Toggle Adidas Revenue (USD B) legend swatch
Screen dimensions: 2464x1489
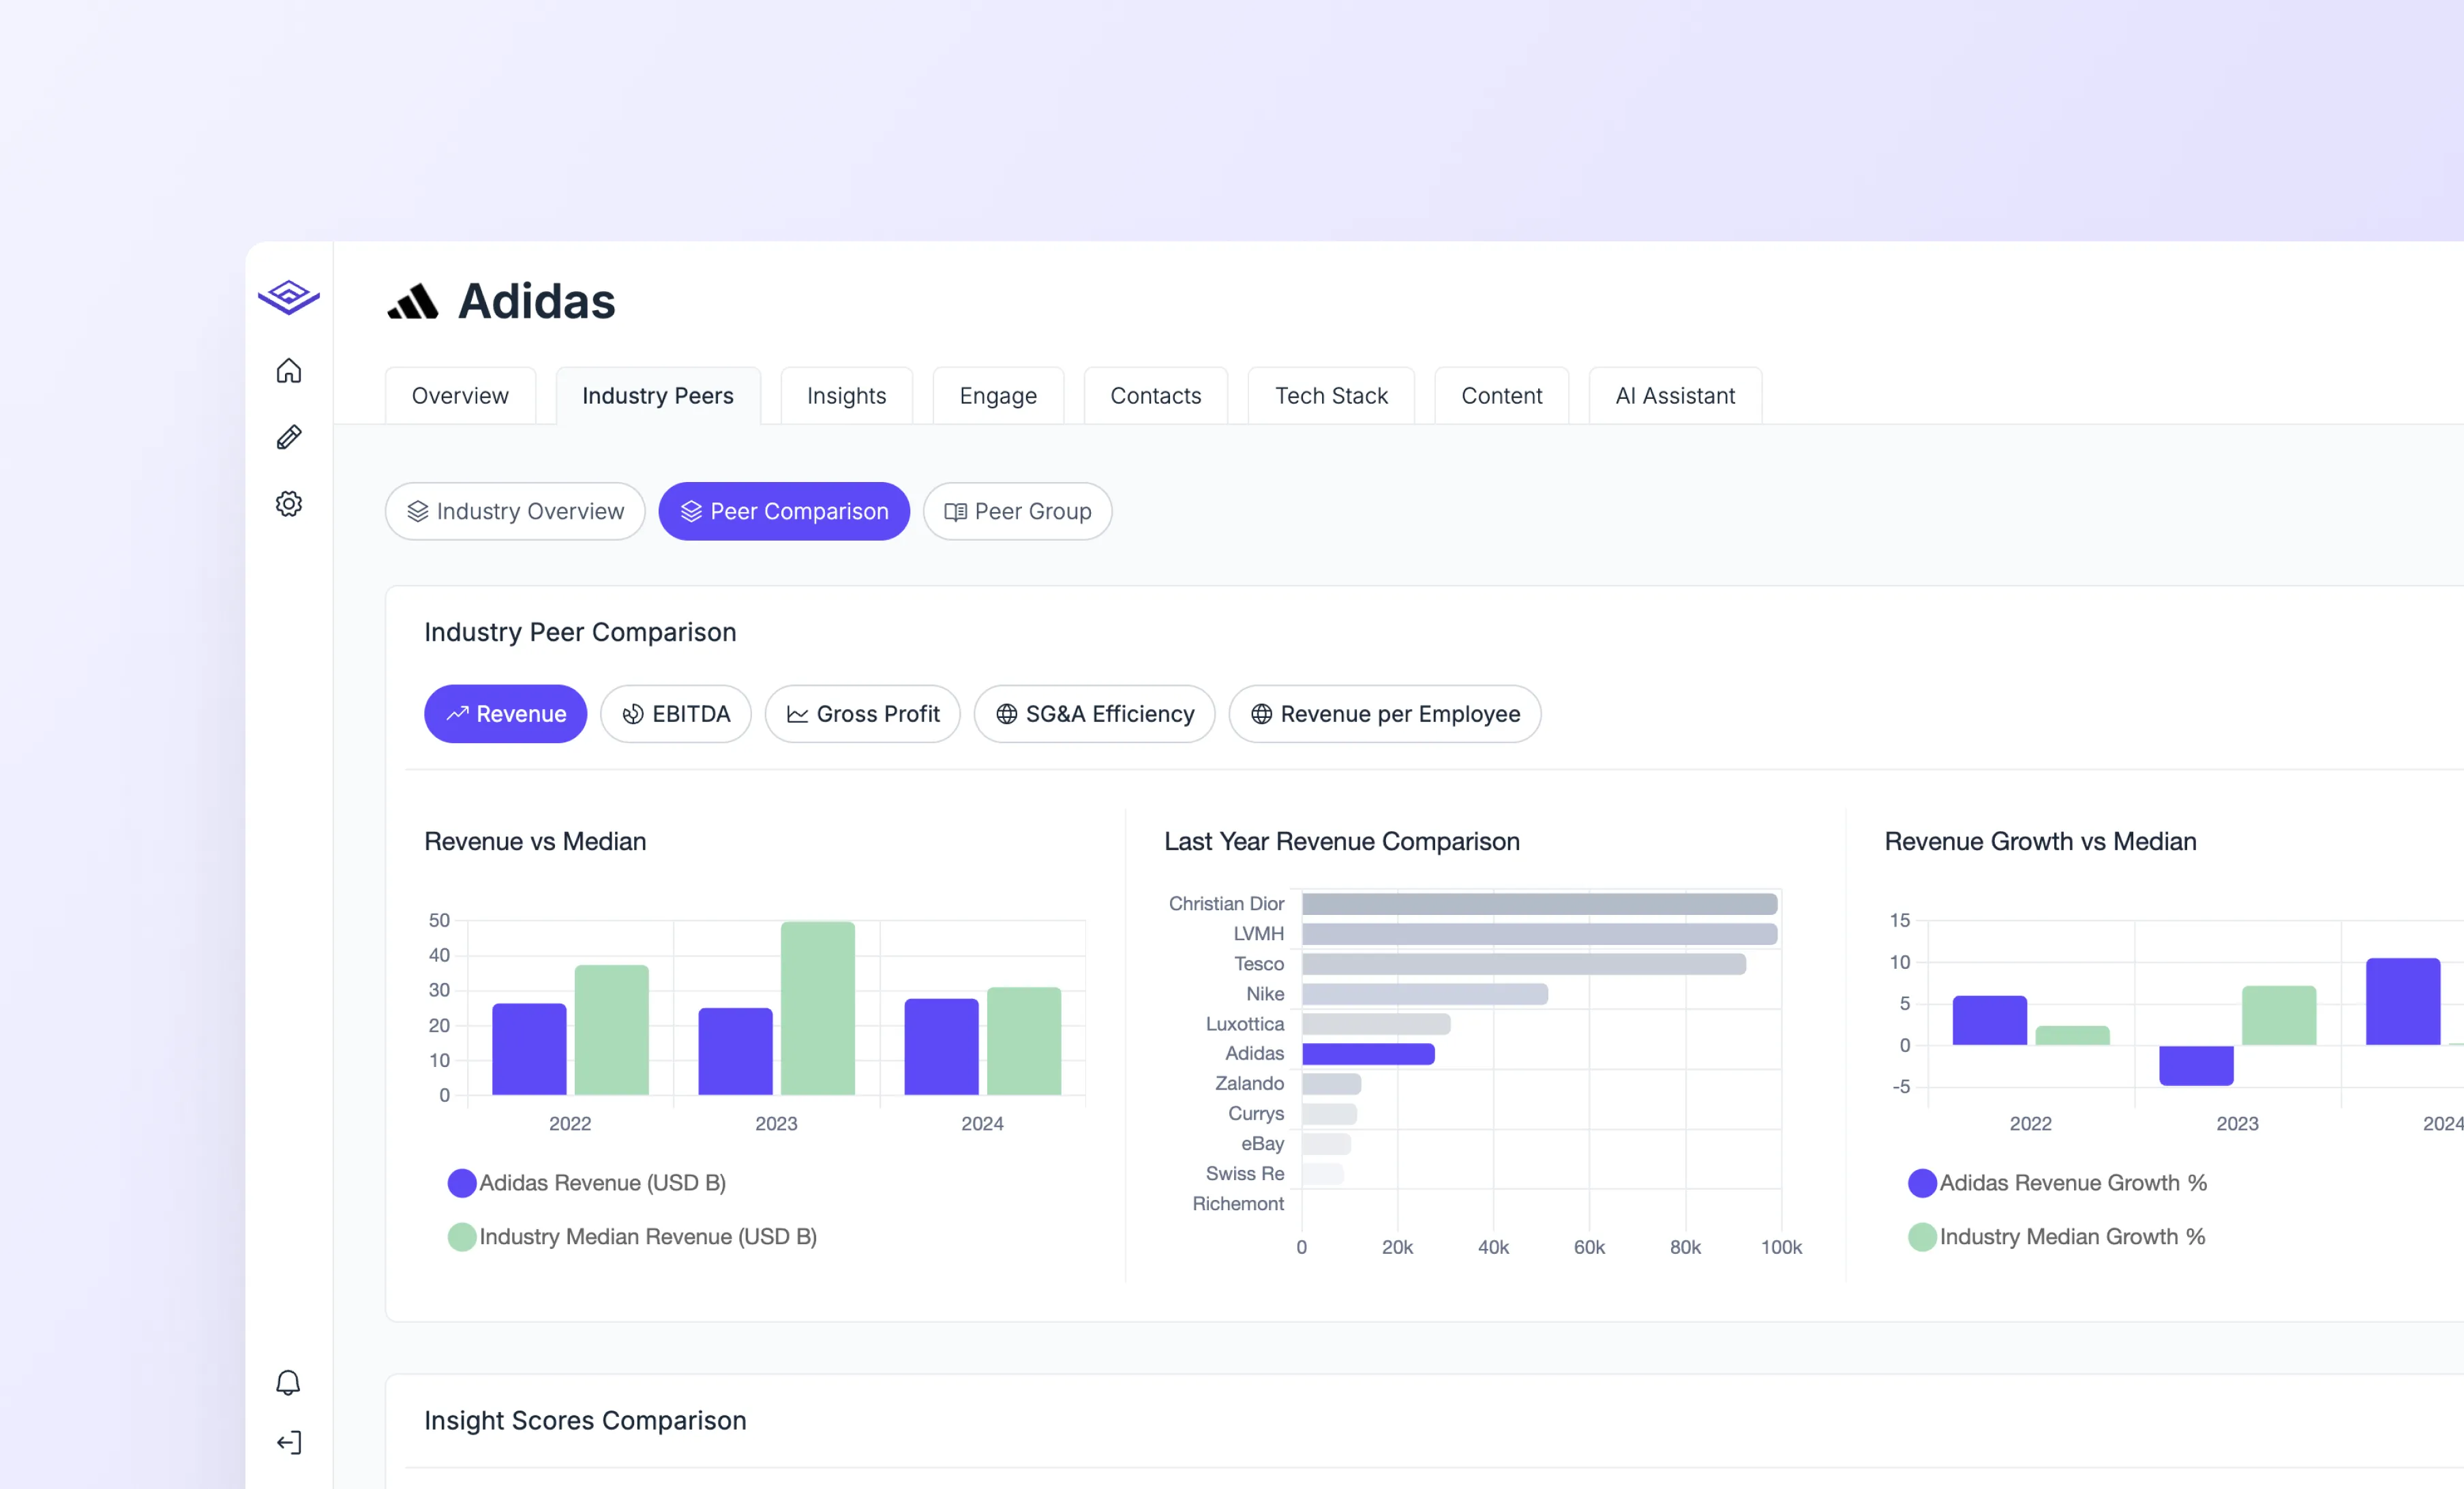[x=462, y=1183]
